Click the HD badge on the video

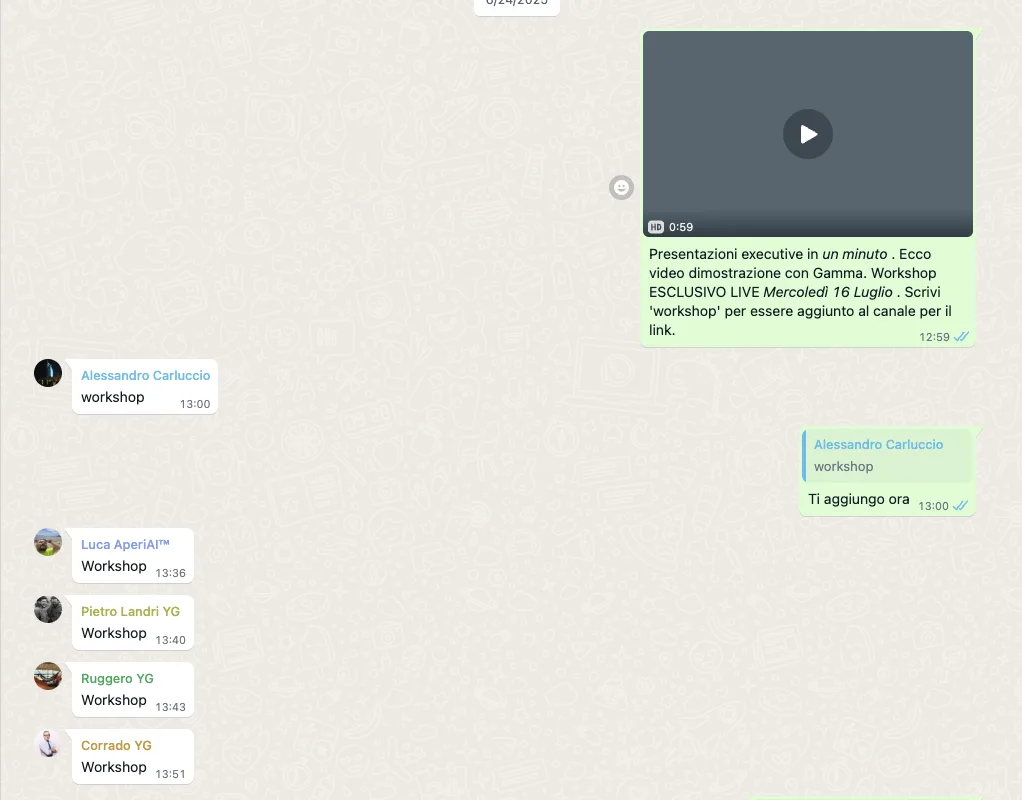click(x=656, y=227)
